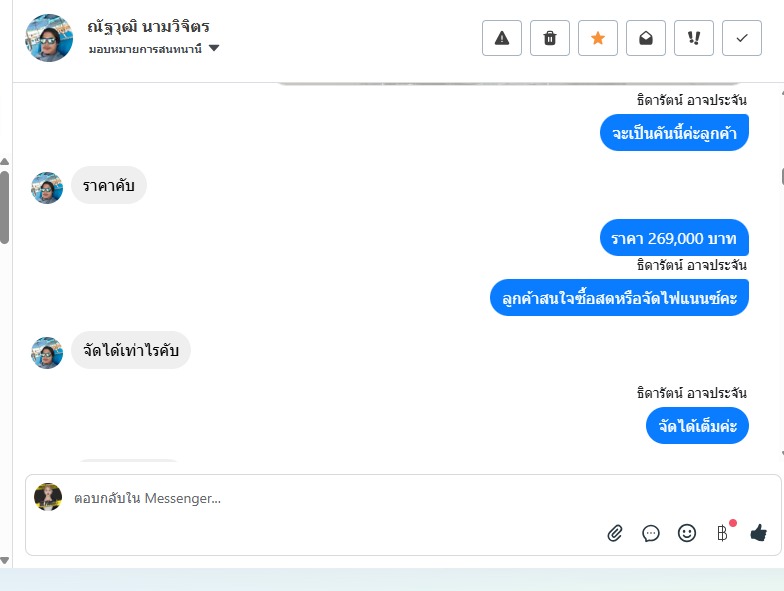Click the left panel scrollbar thumb
The width and height of the screenshot is (784, 591).
[x=4, y=207]
